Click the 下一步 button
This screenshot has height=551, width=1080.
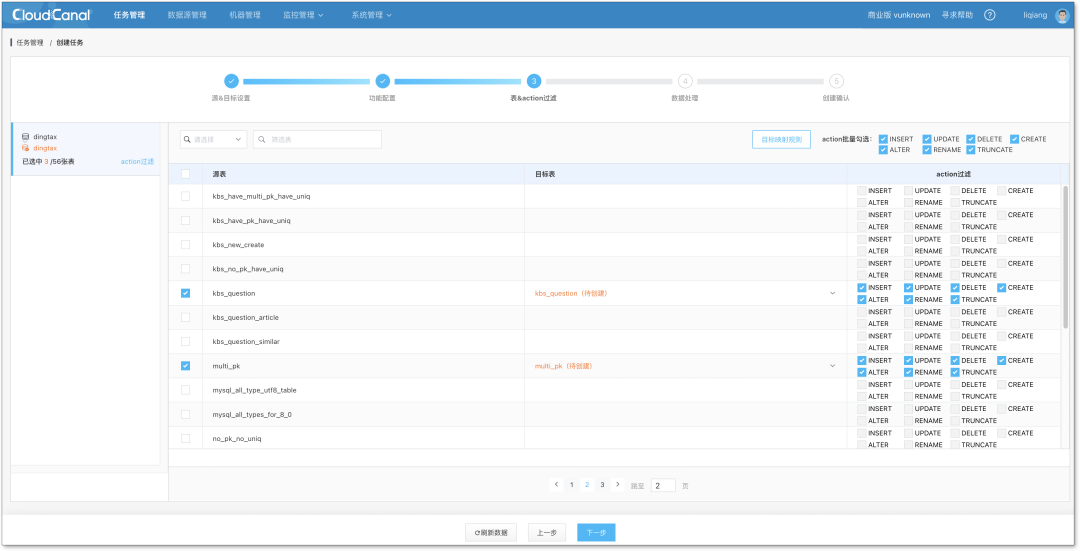pyautogui.click(x=596, y=532)
